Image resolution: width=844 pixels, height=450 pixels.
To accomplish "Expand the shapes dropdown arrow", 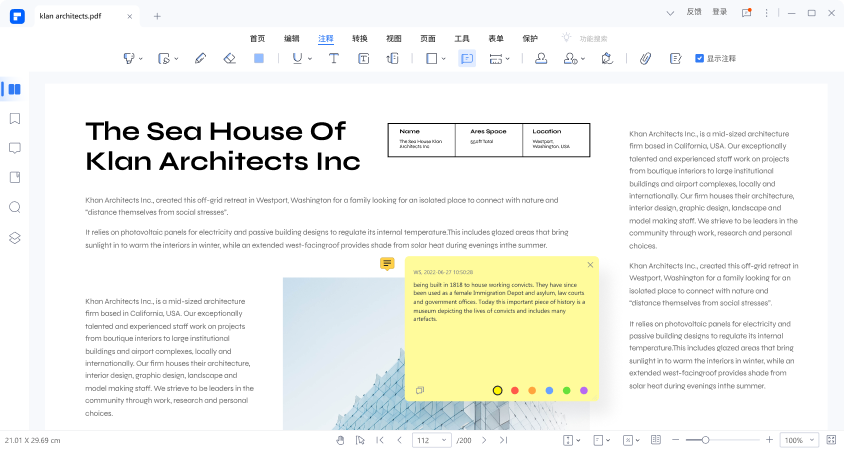I will [444, 59].
